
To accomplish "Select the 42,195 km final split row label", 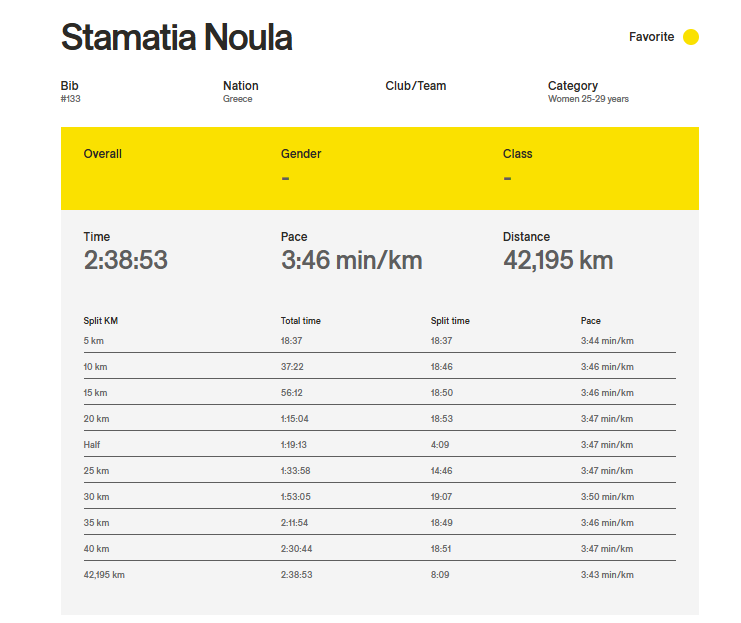I will [104, 575].
